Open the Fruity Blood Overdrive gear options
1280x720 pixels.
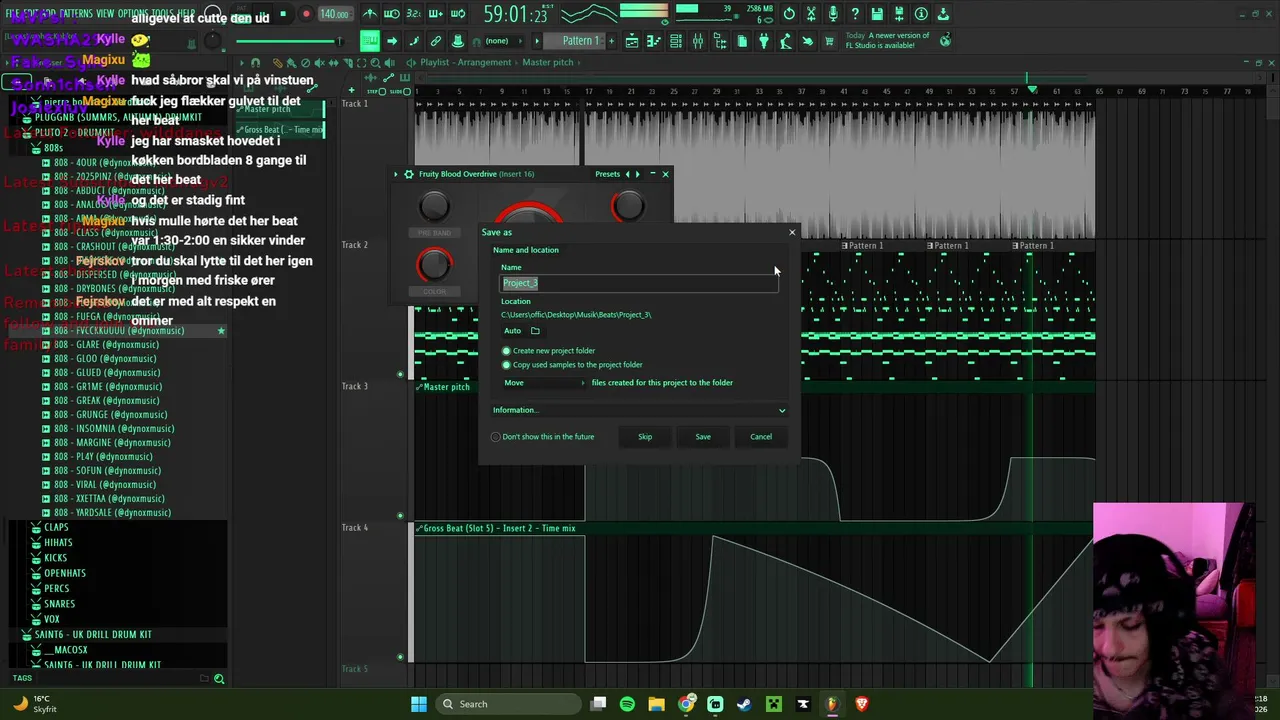(x=408, y=174)
